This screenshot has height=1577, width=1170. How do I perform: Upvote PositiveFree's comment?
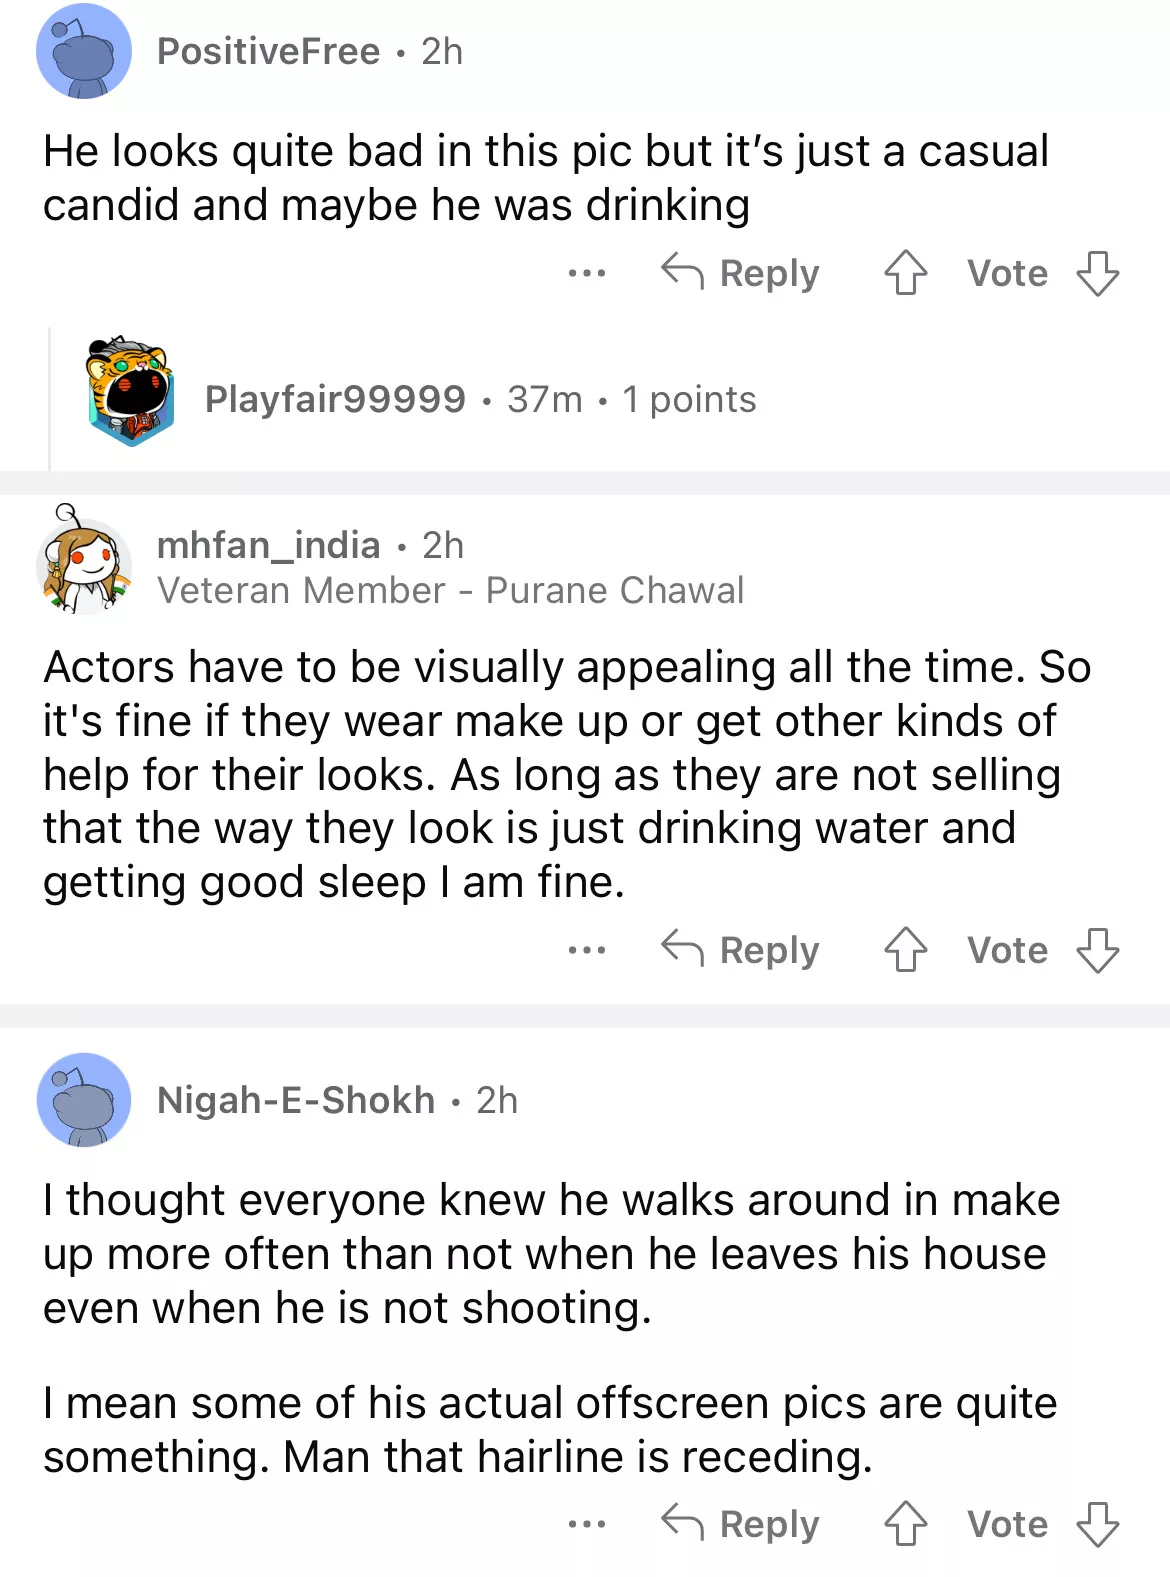click(x=905, y=272)
